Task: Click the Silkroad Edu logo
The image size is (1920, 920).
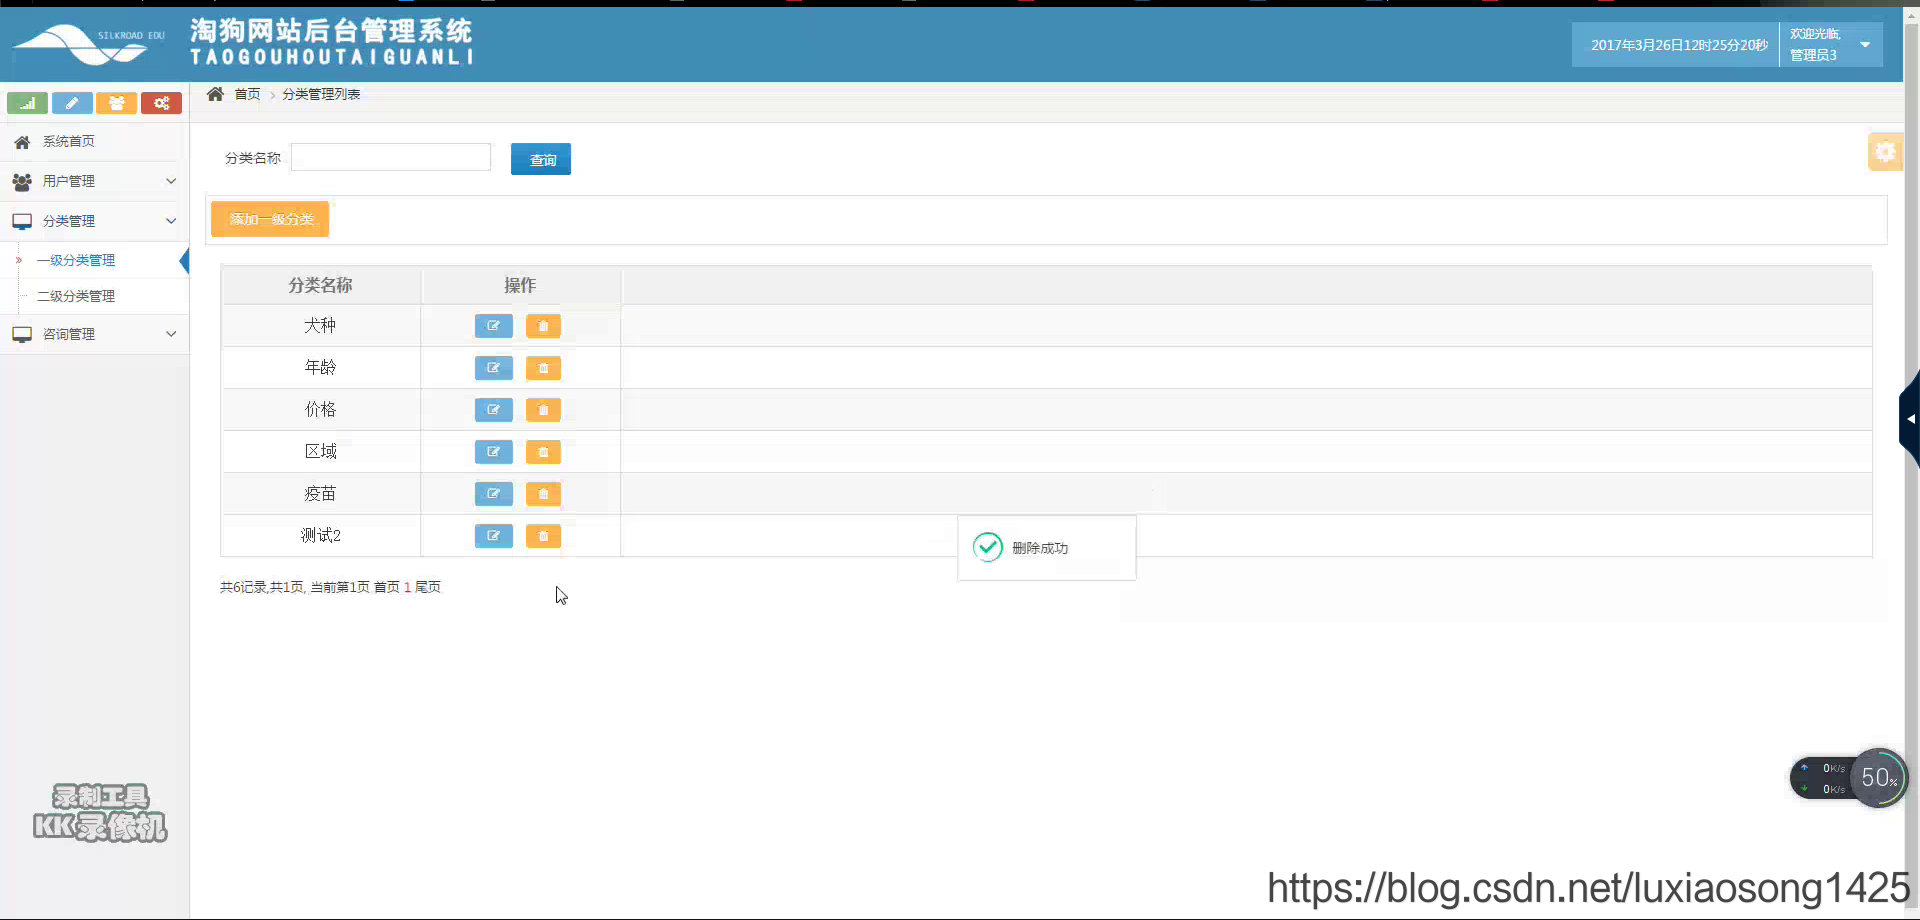Action: click(88, 44)
